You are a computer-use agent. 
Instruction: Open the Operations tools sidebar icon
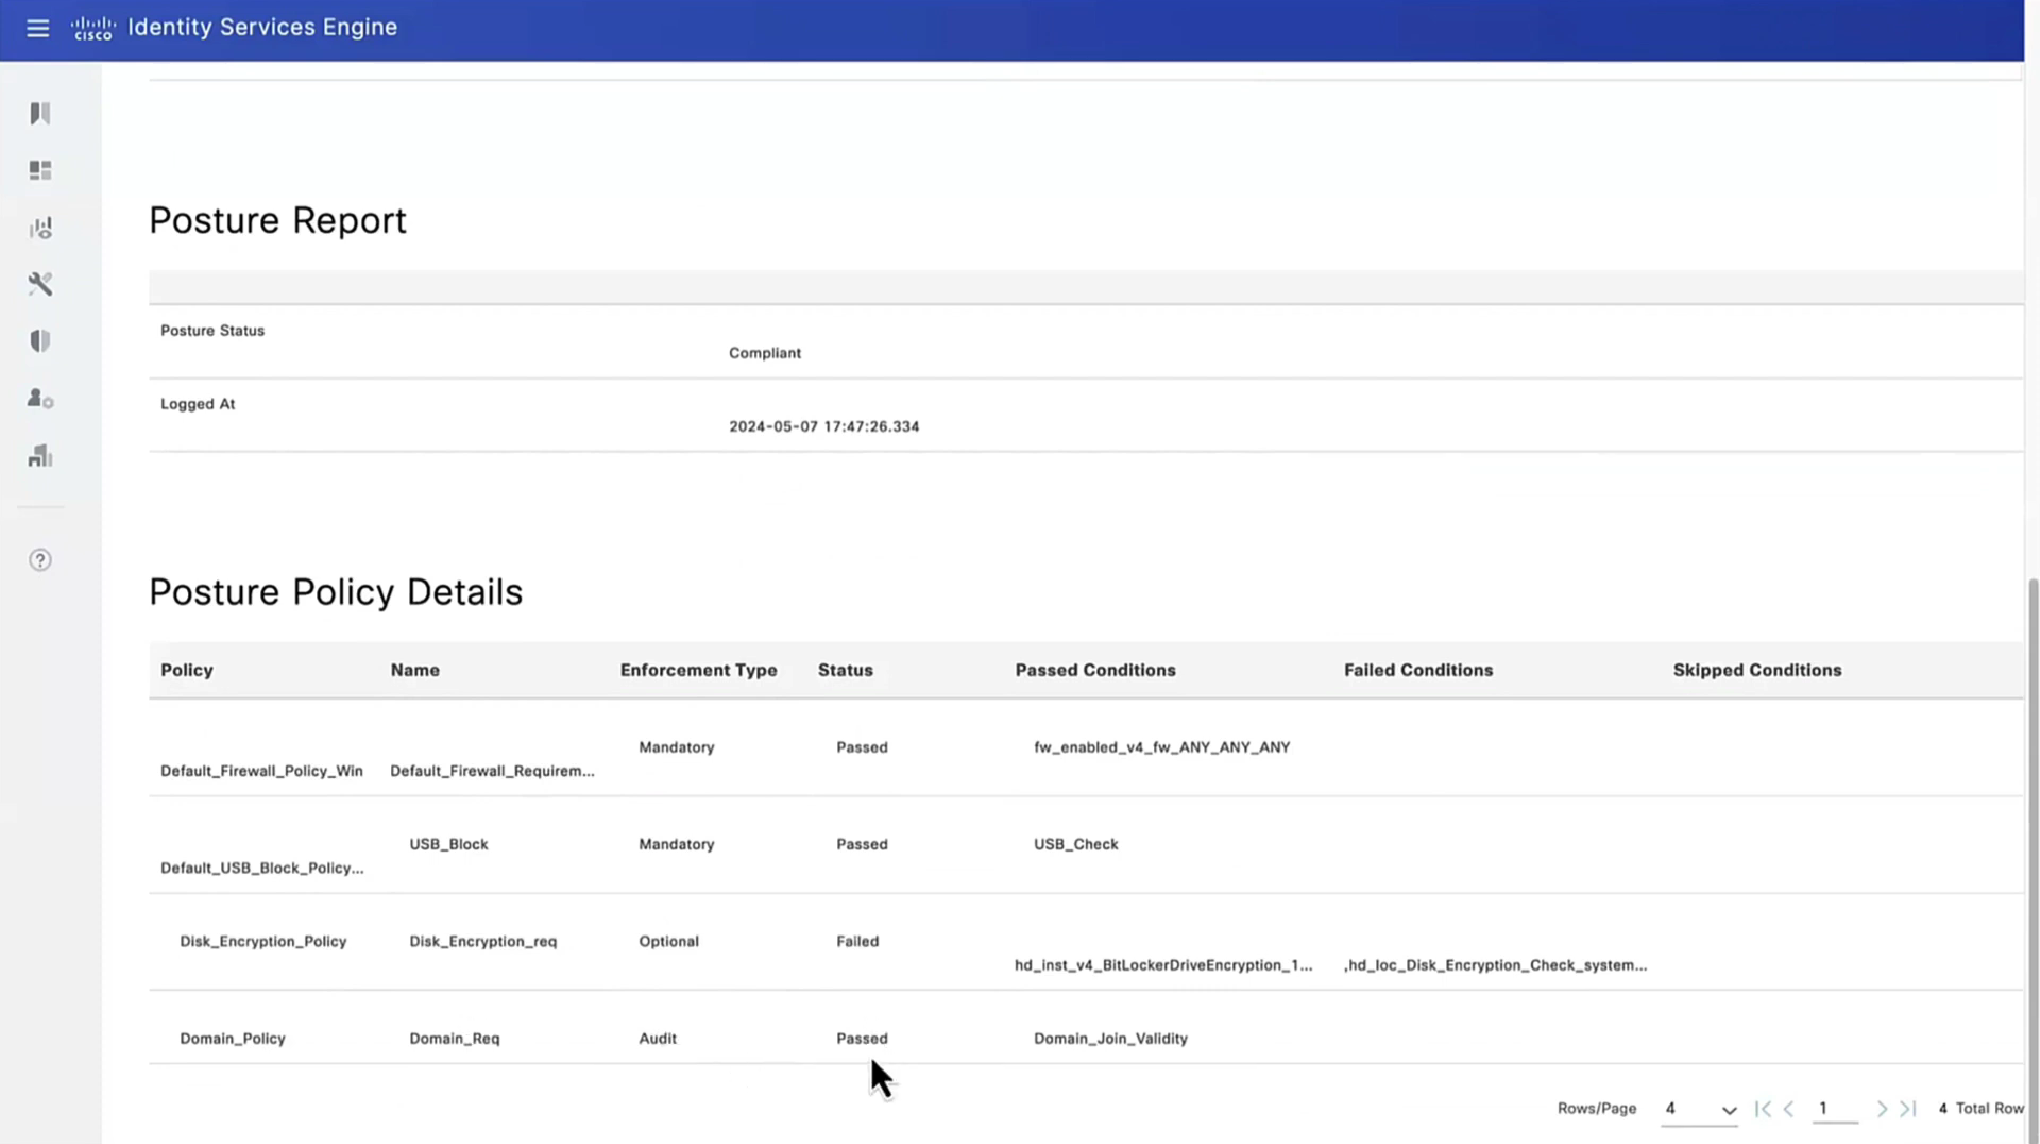[40, 284]
